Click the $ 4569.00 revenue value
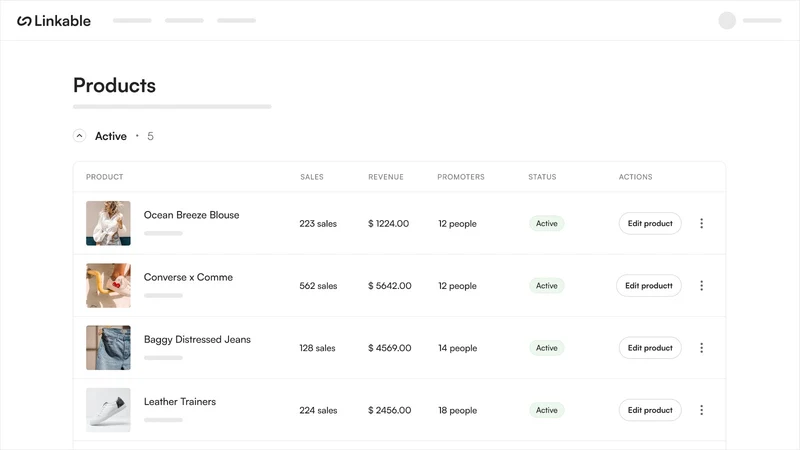The height and width of the screenshot is (450, 800). click(389, 348)
